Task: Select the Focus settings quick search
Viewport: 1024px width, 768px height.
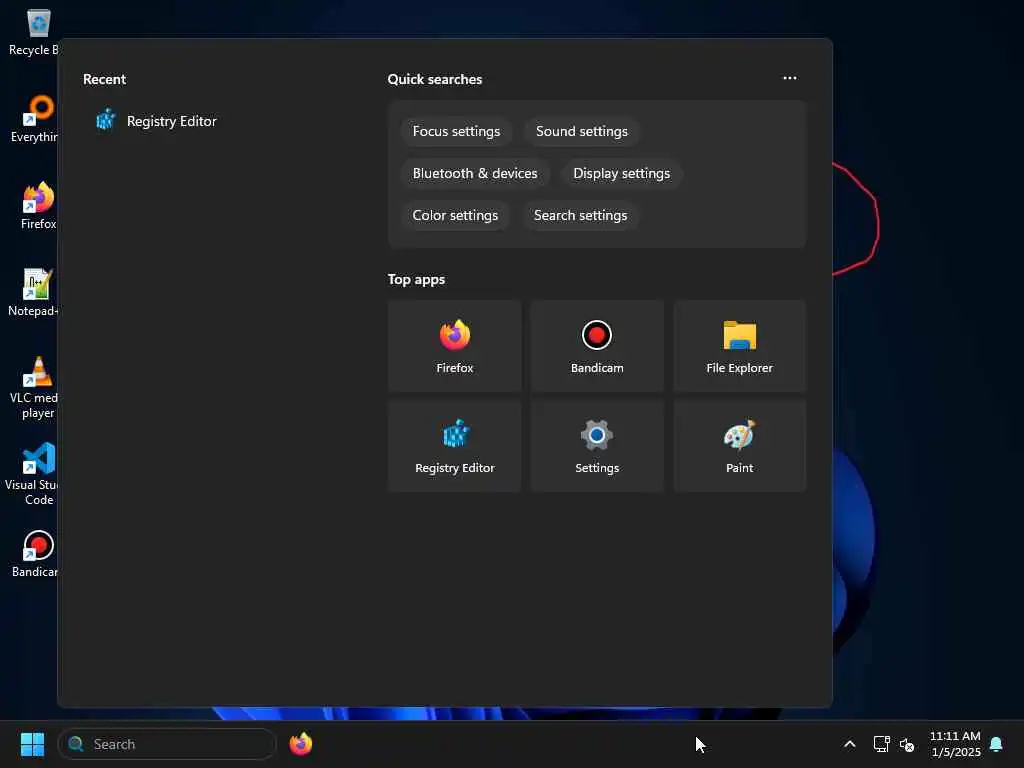Action: 456,131
